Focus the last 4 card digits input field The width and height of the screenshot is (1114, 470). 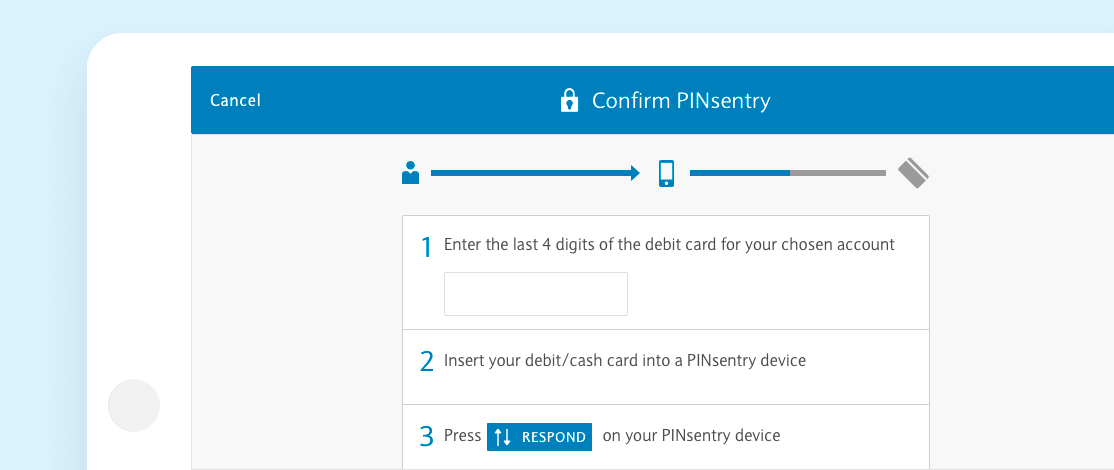point(536,294)
